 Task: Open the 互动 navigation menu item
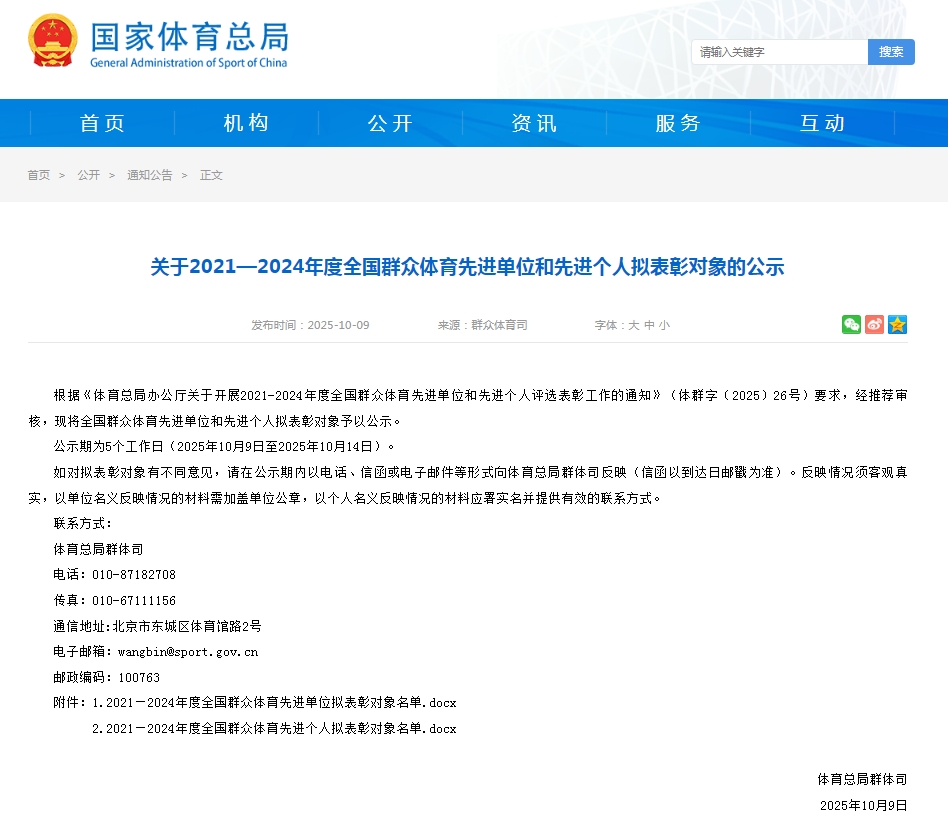(822, 123)
